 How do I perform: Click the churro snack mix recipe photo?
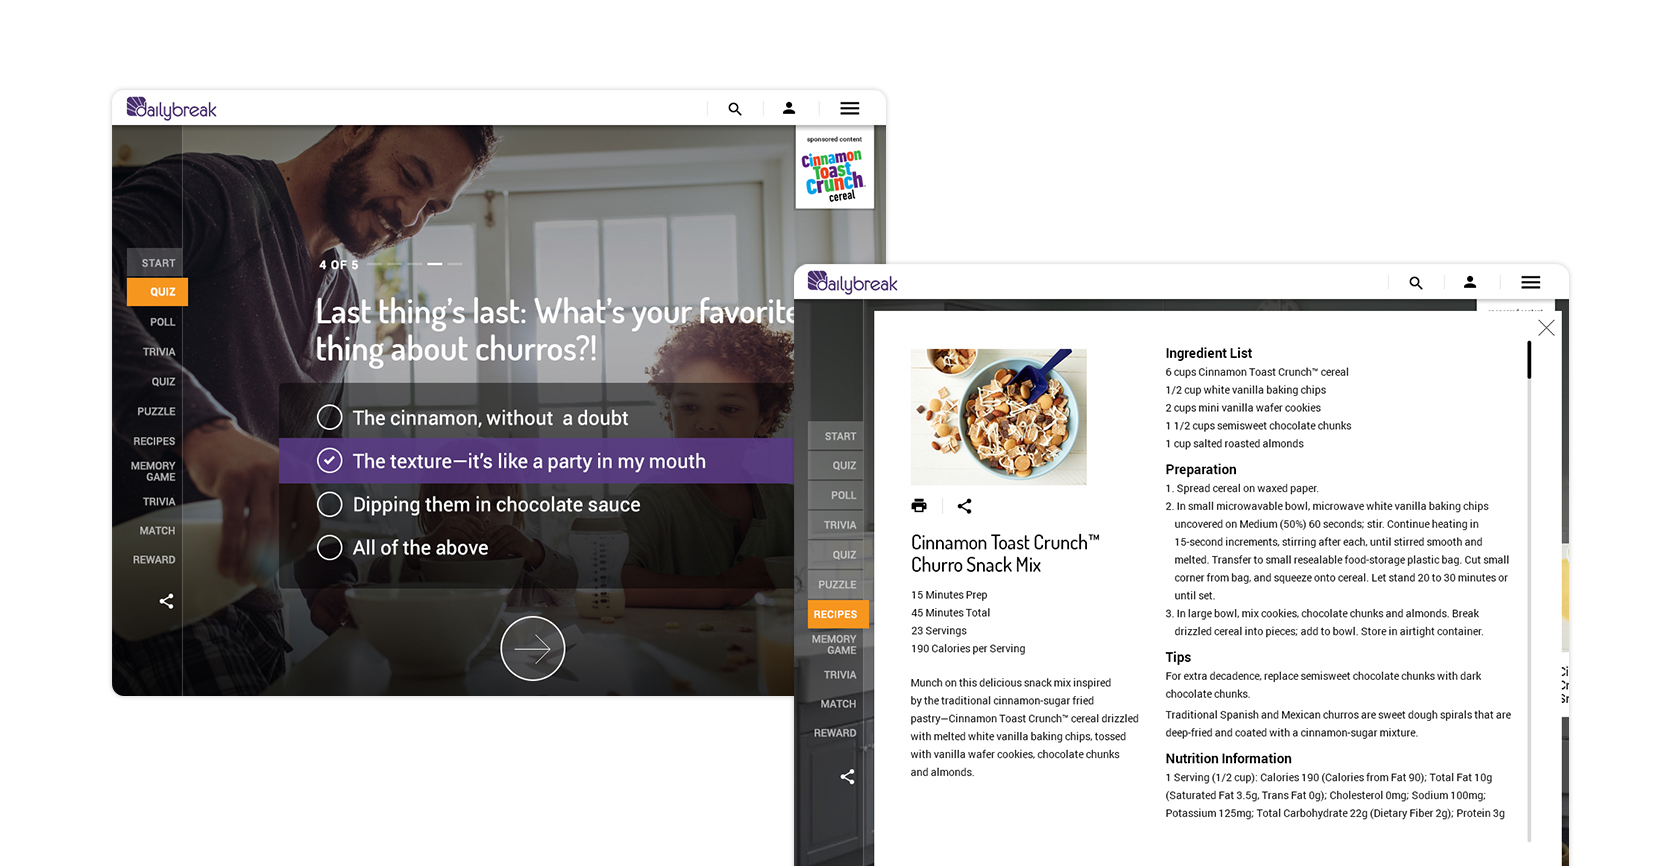(x=998, y=416)
